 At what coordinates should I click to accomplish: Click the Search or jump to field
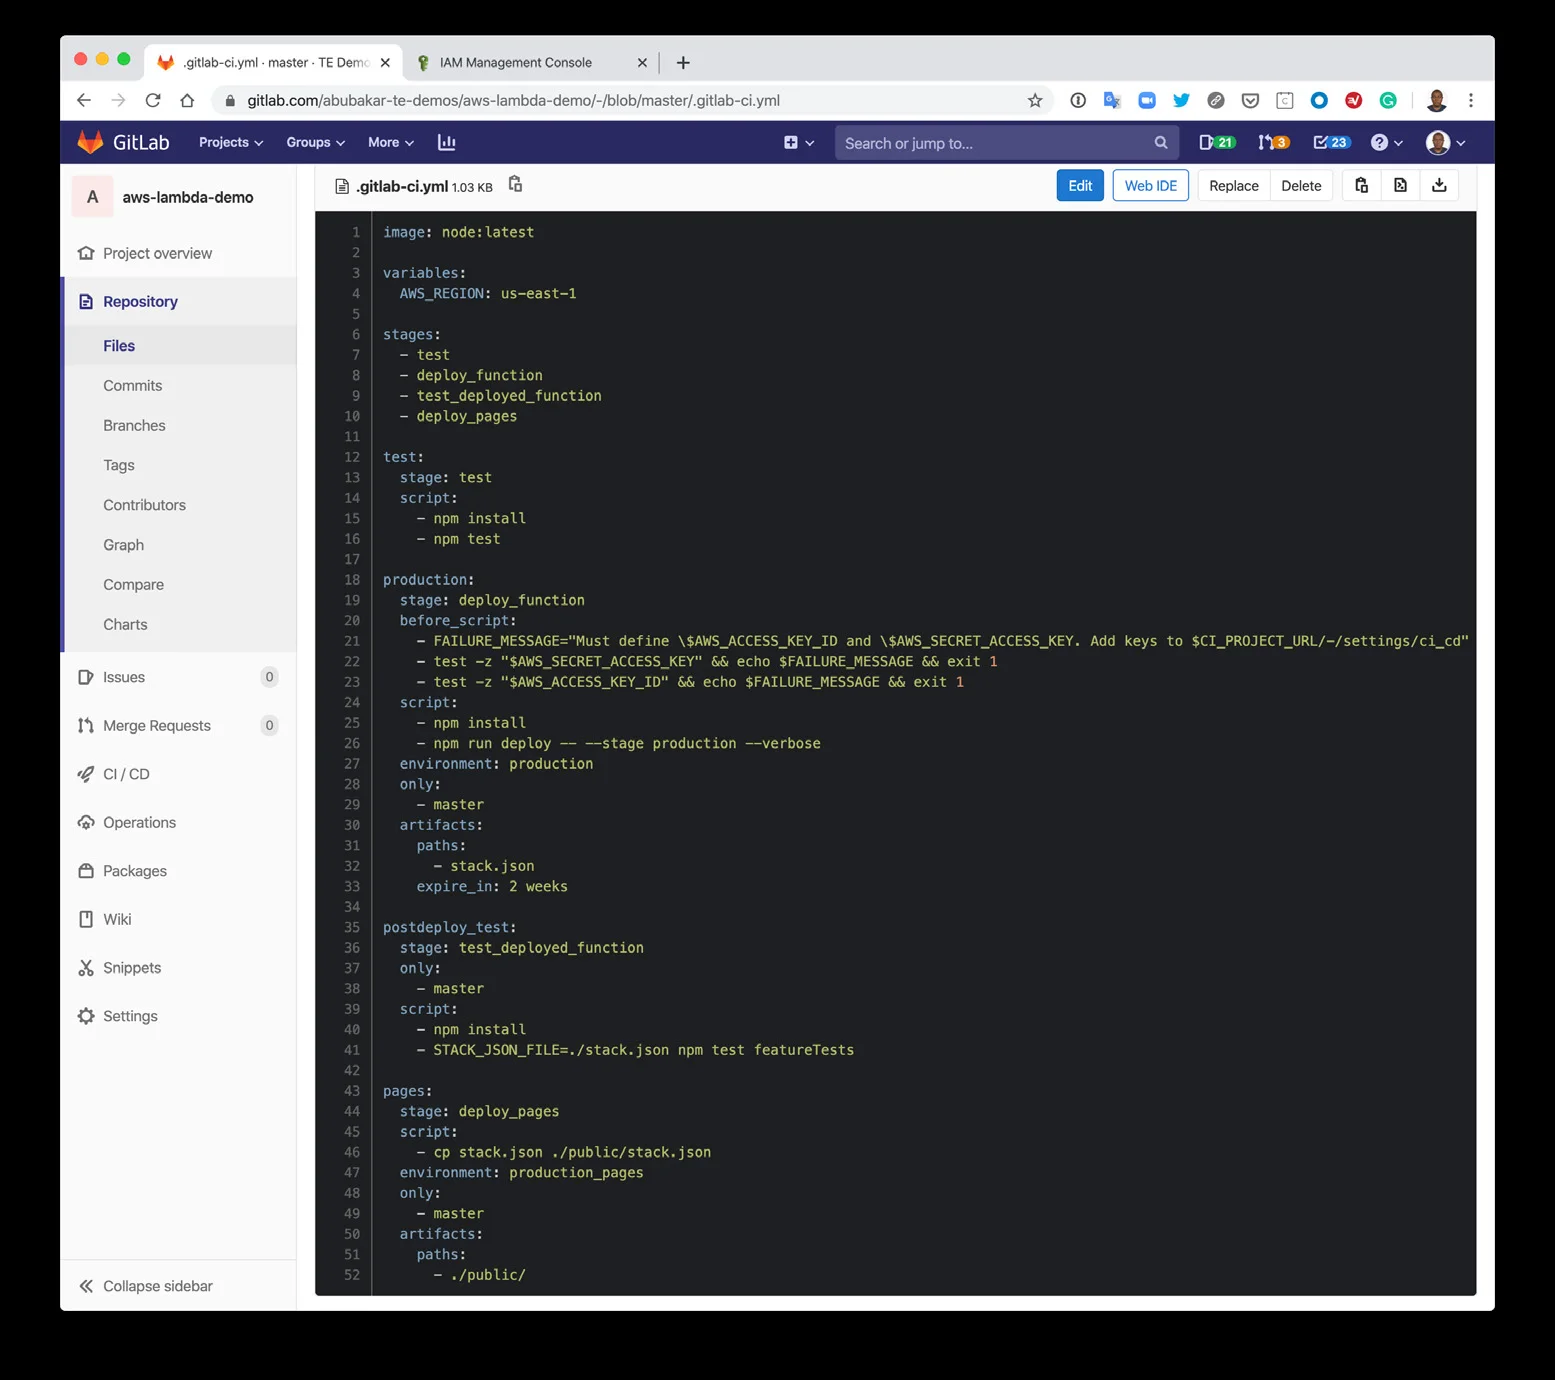coord(995,143)
